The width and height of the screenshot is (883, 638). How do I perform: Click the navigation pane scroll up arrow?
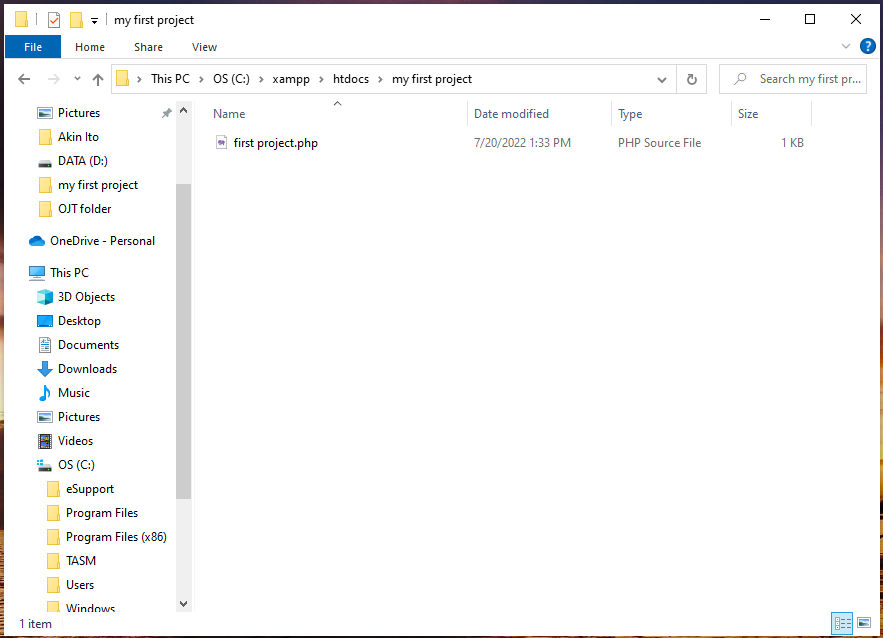pyautogui.click(x=184, y=111)
